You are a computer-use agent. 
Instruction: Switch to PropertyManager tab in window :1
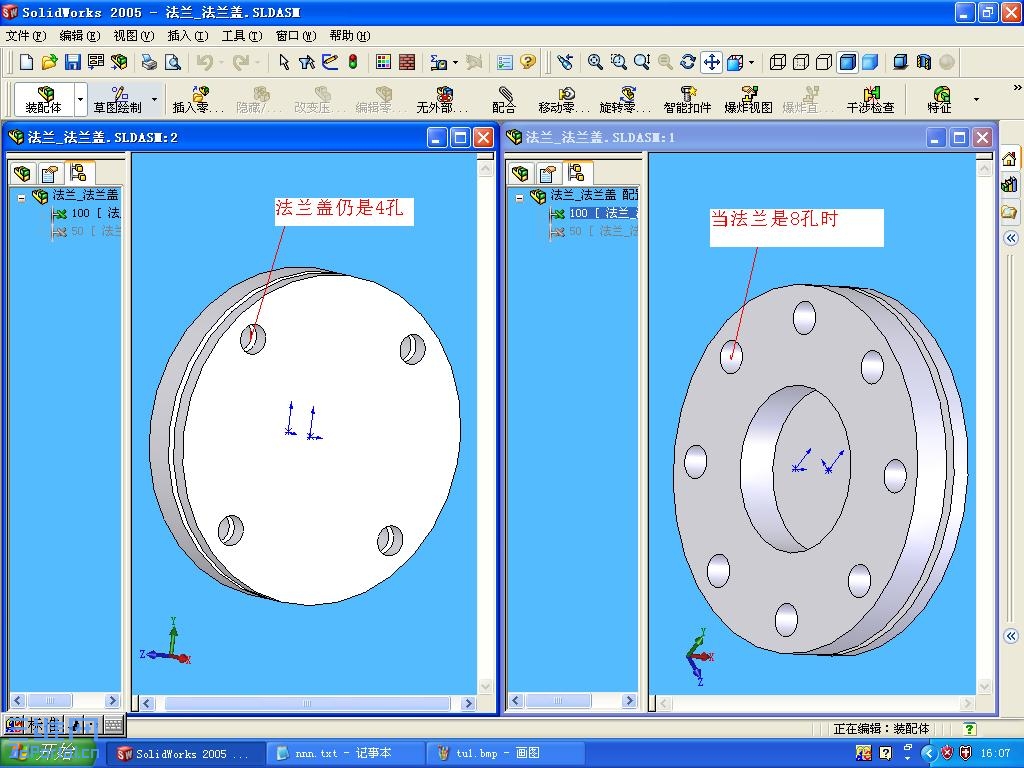pyautogui.click(x=548, y=174)
